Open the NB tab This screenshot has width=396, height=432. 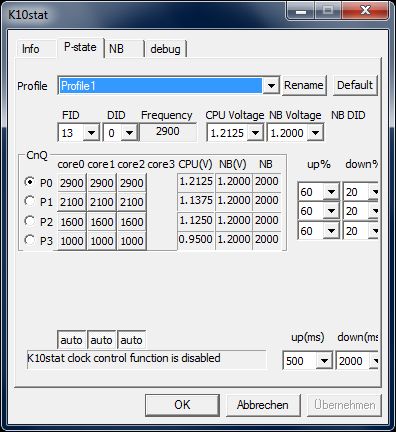(x=124, y=49)
